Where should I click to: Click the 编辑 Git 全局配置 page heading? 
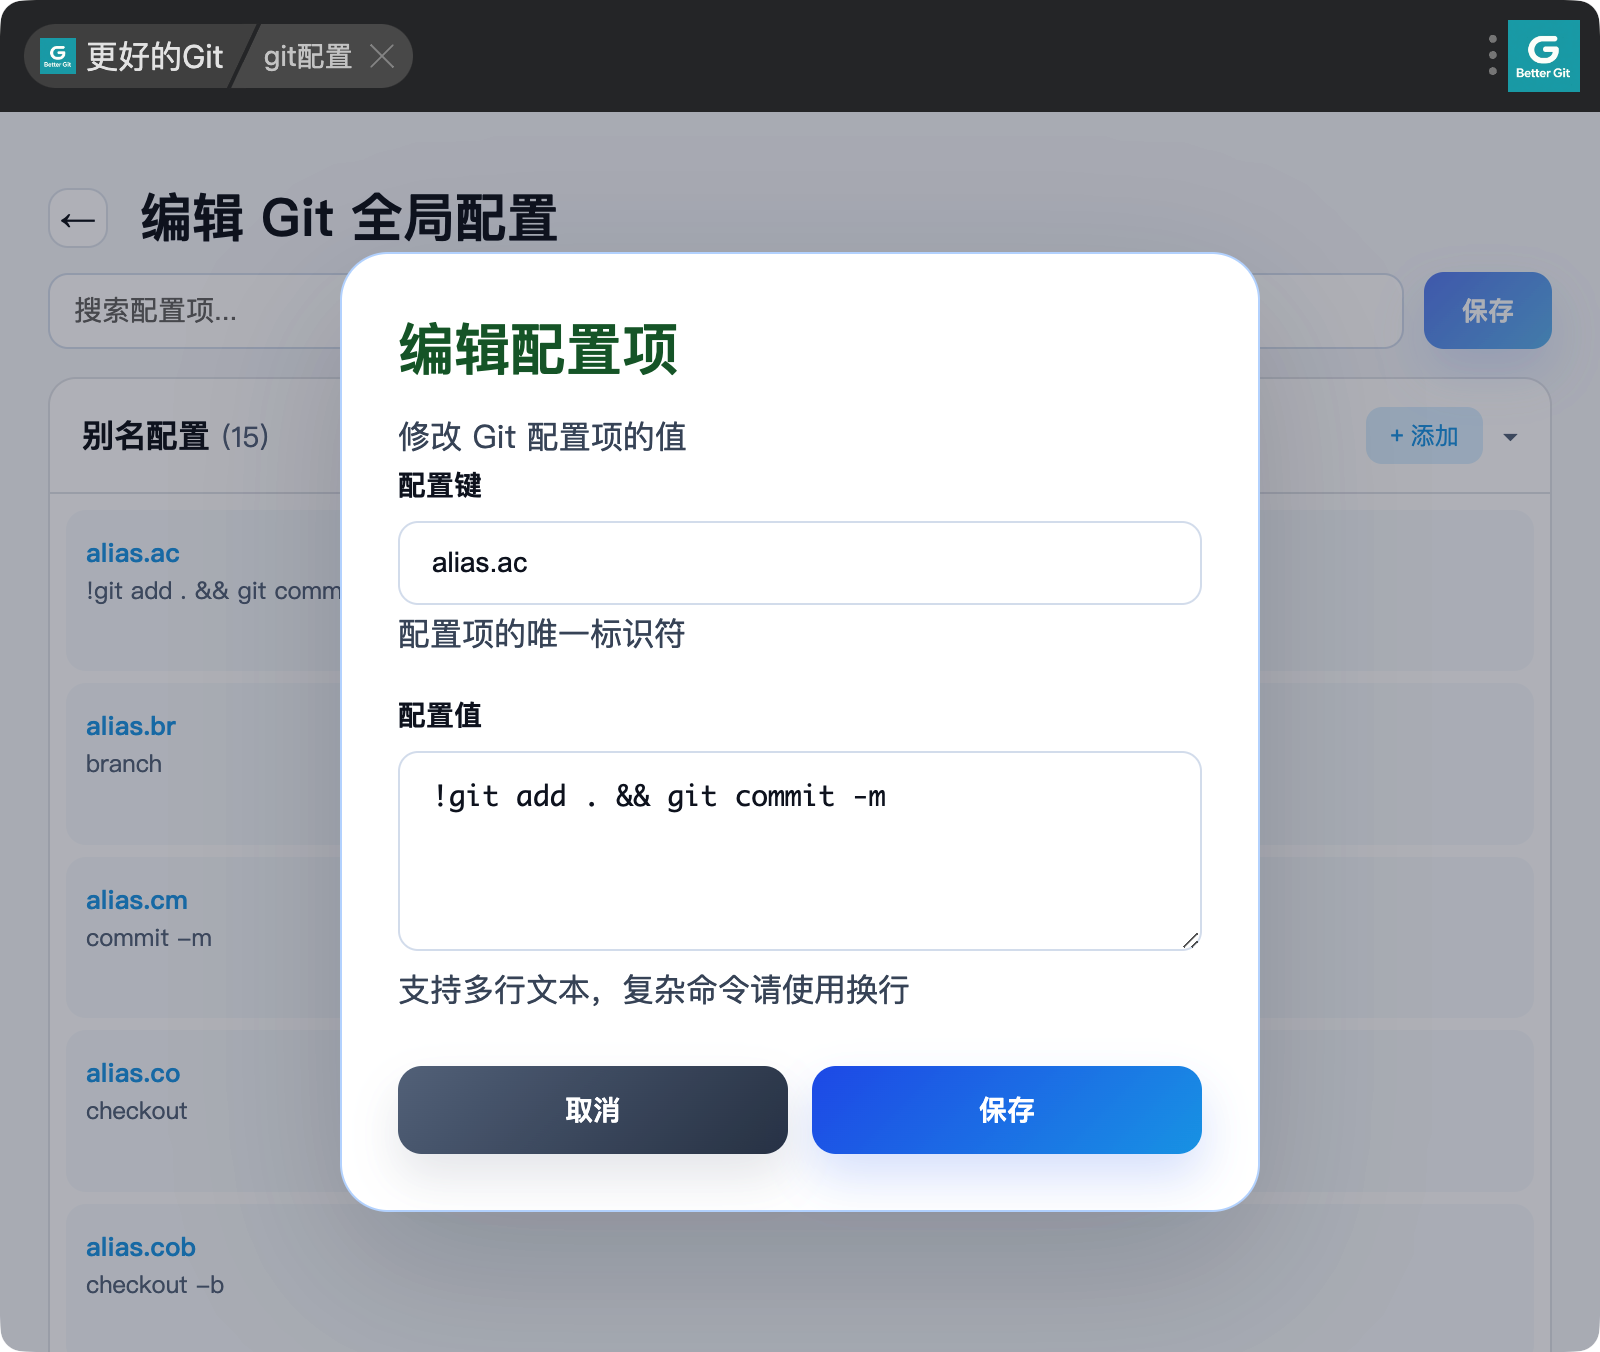[349, 218]
